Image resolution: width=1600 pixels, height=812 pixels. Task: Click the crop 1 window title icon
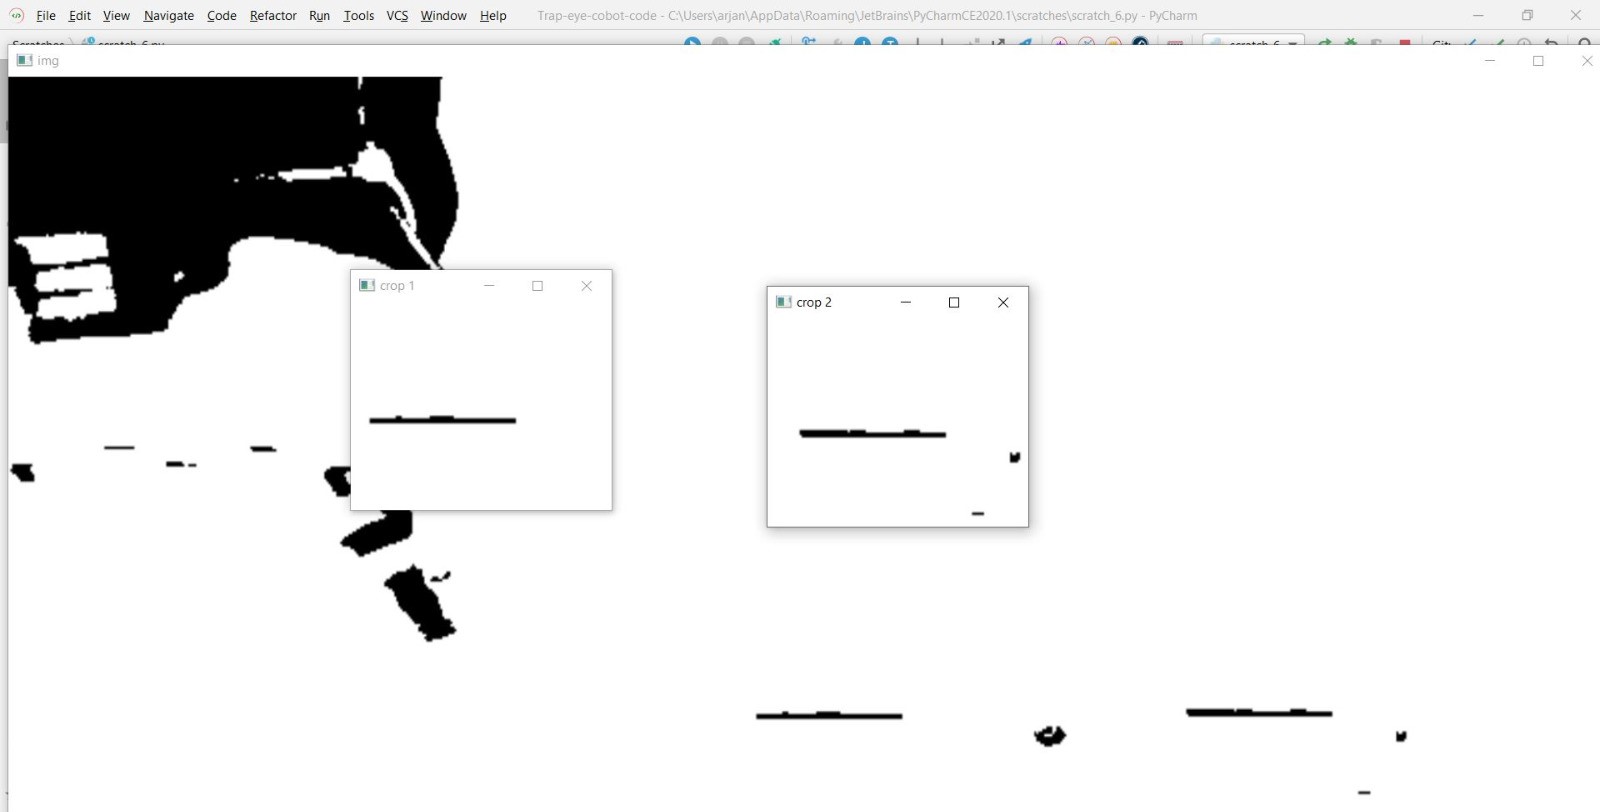pos(366,285)
